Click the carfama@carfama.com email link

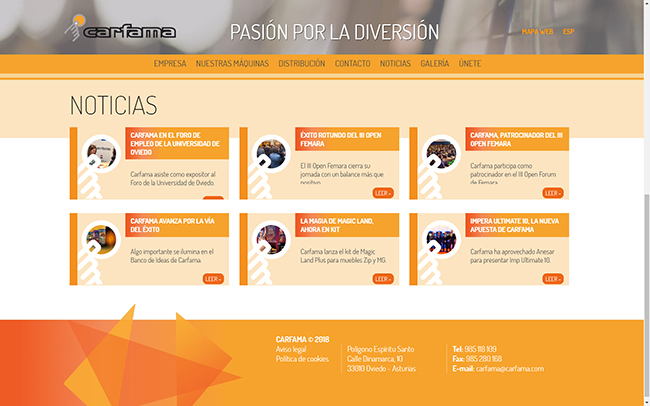tap(509, 369)
